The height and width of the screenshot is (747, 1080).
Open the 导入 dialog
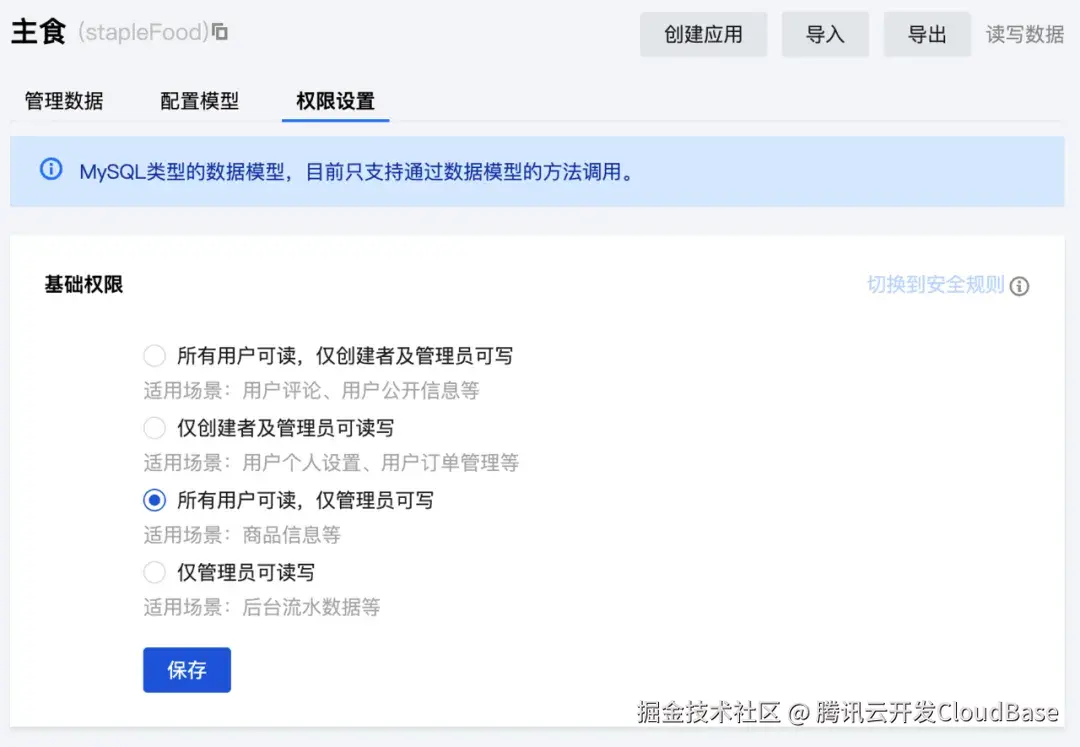coord(825,33)
